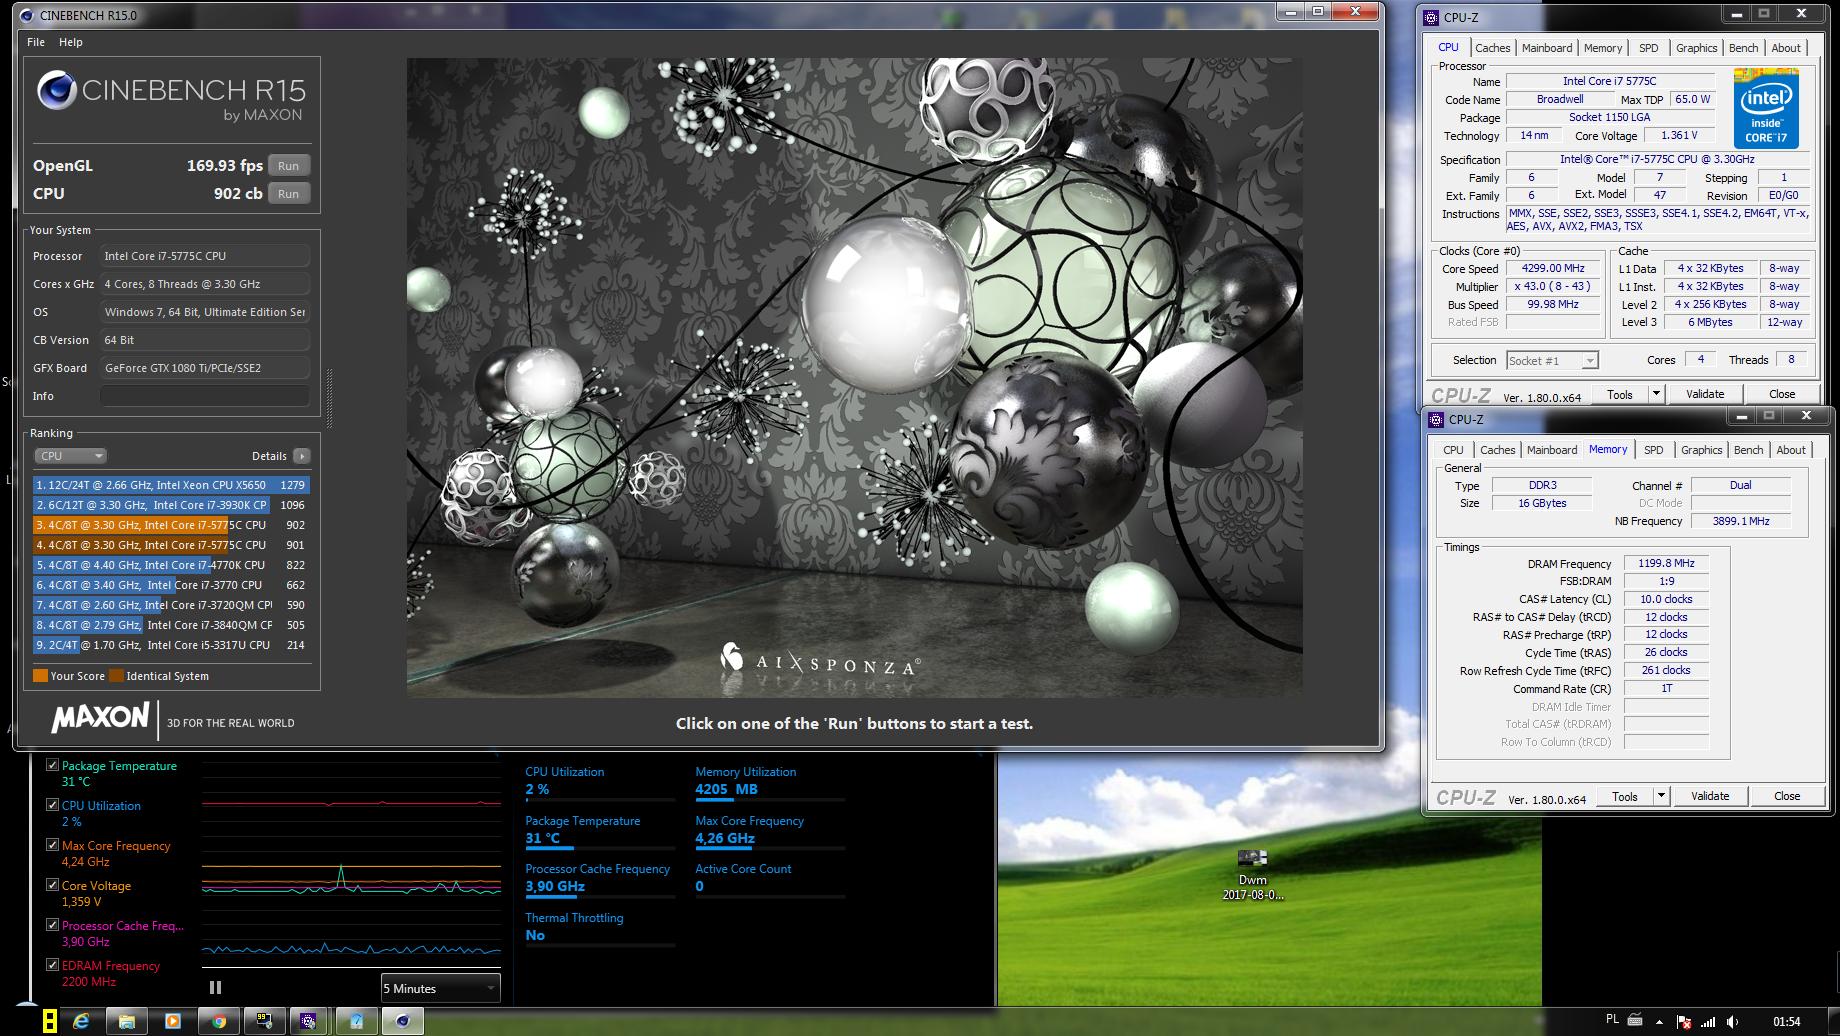Click the PL language indicator

point(1612,1019)
